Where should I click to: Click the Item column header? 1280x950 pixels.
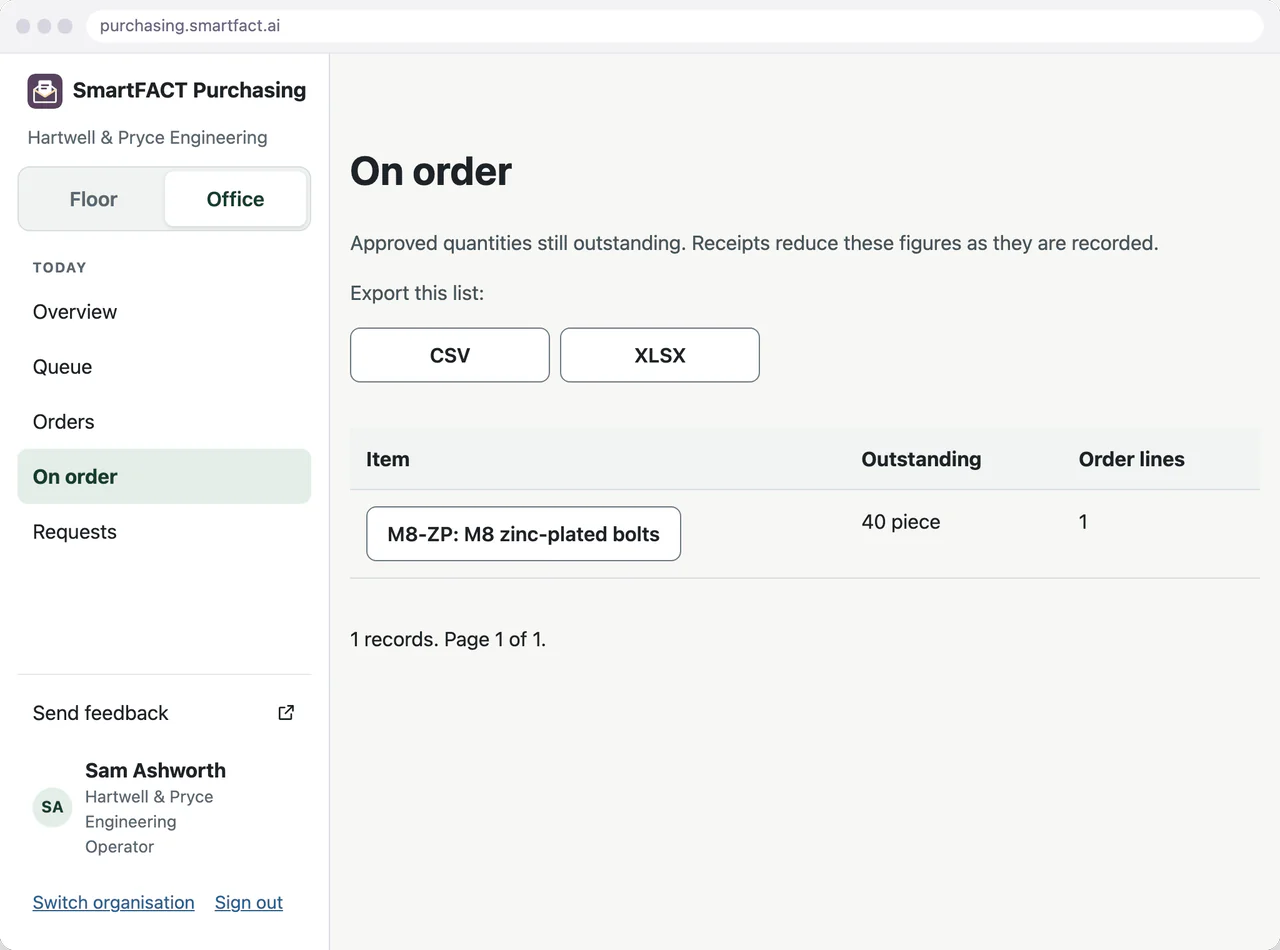tap(388, 460)
